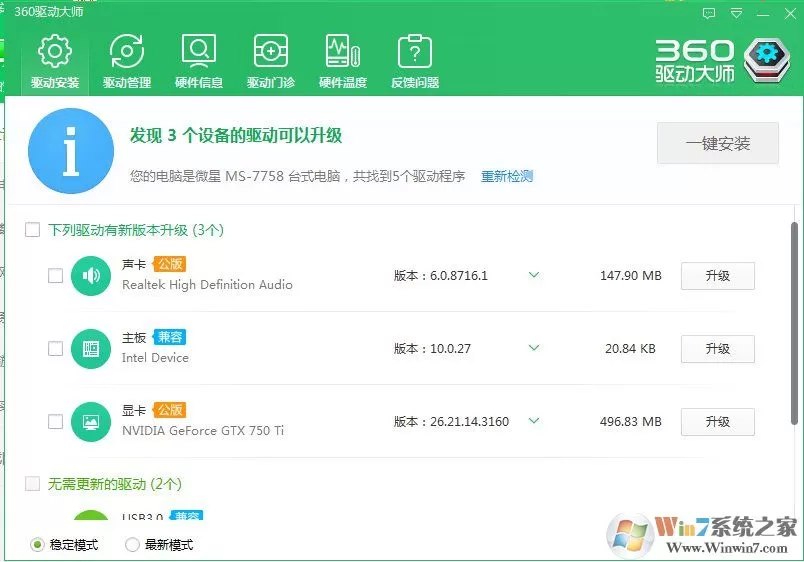The height and width of the screenshot is (562, 804).
Task: Click the 496.83 MB size value
Action: (631, 422)
